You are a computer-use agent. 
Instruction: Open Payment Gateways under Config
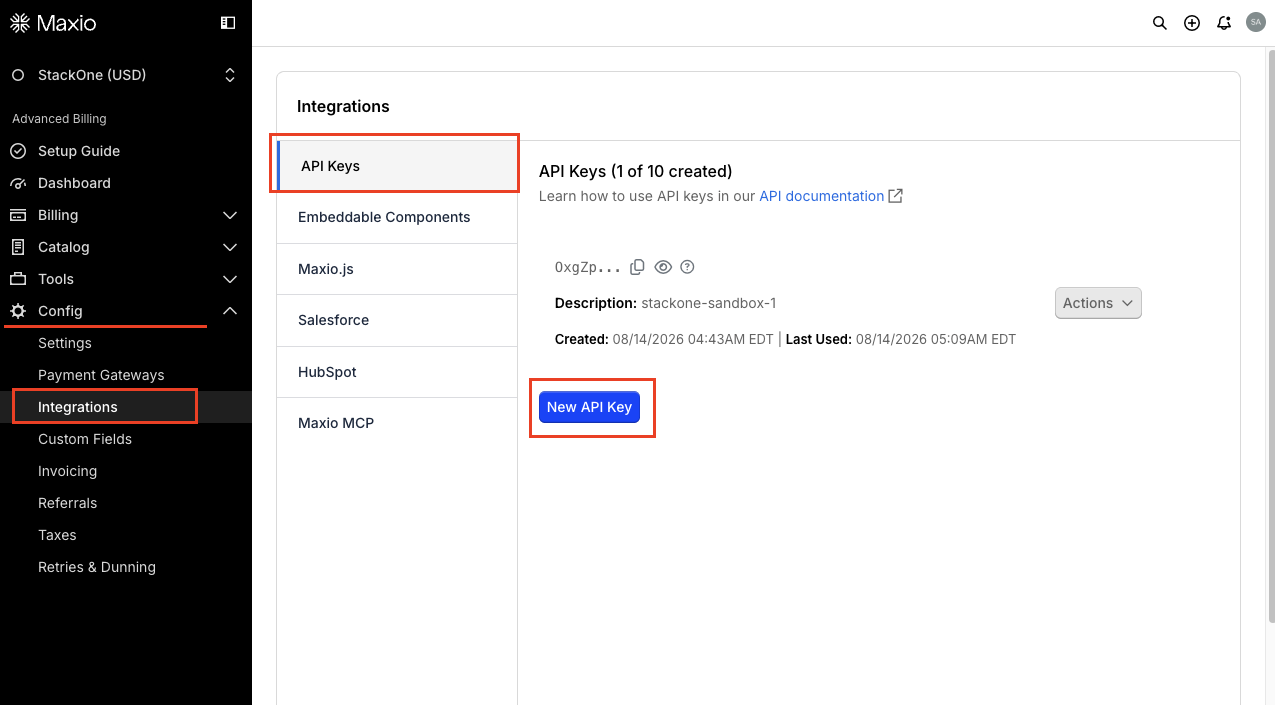tap(101, 375)
